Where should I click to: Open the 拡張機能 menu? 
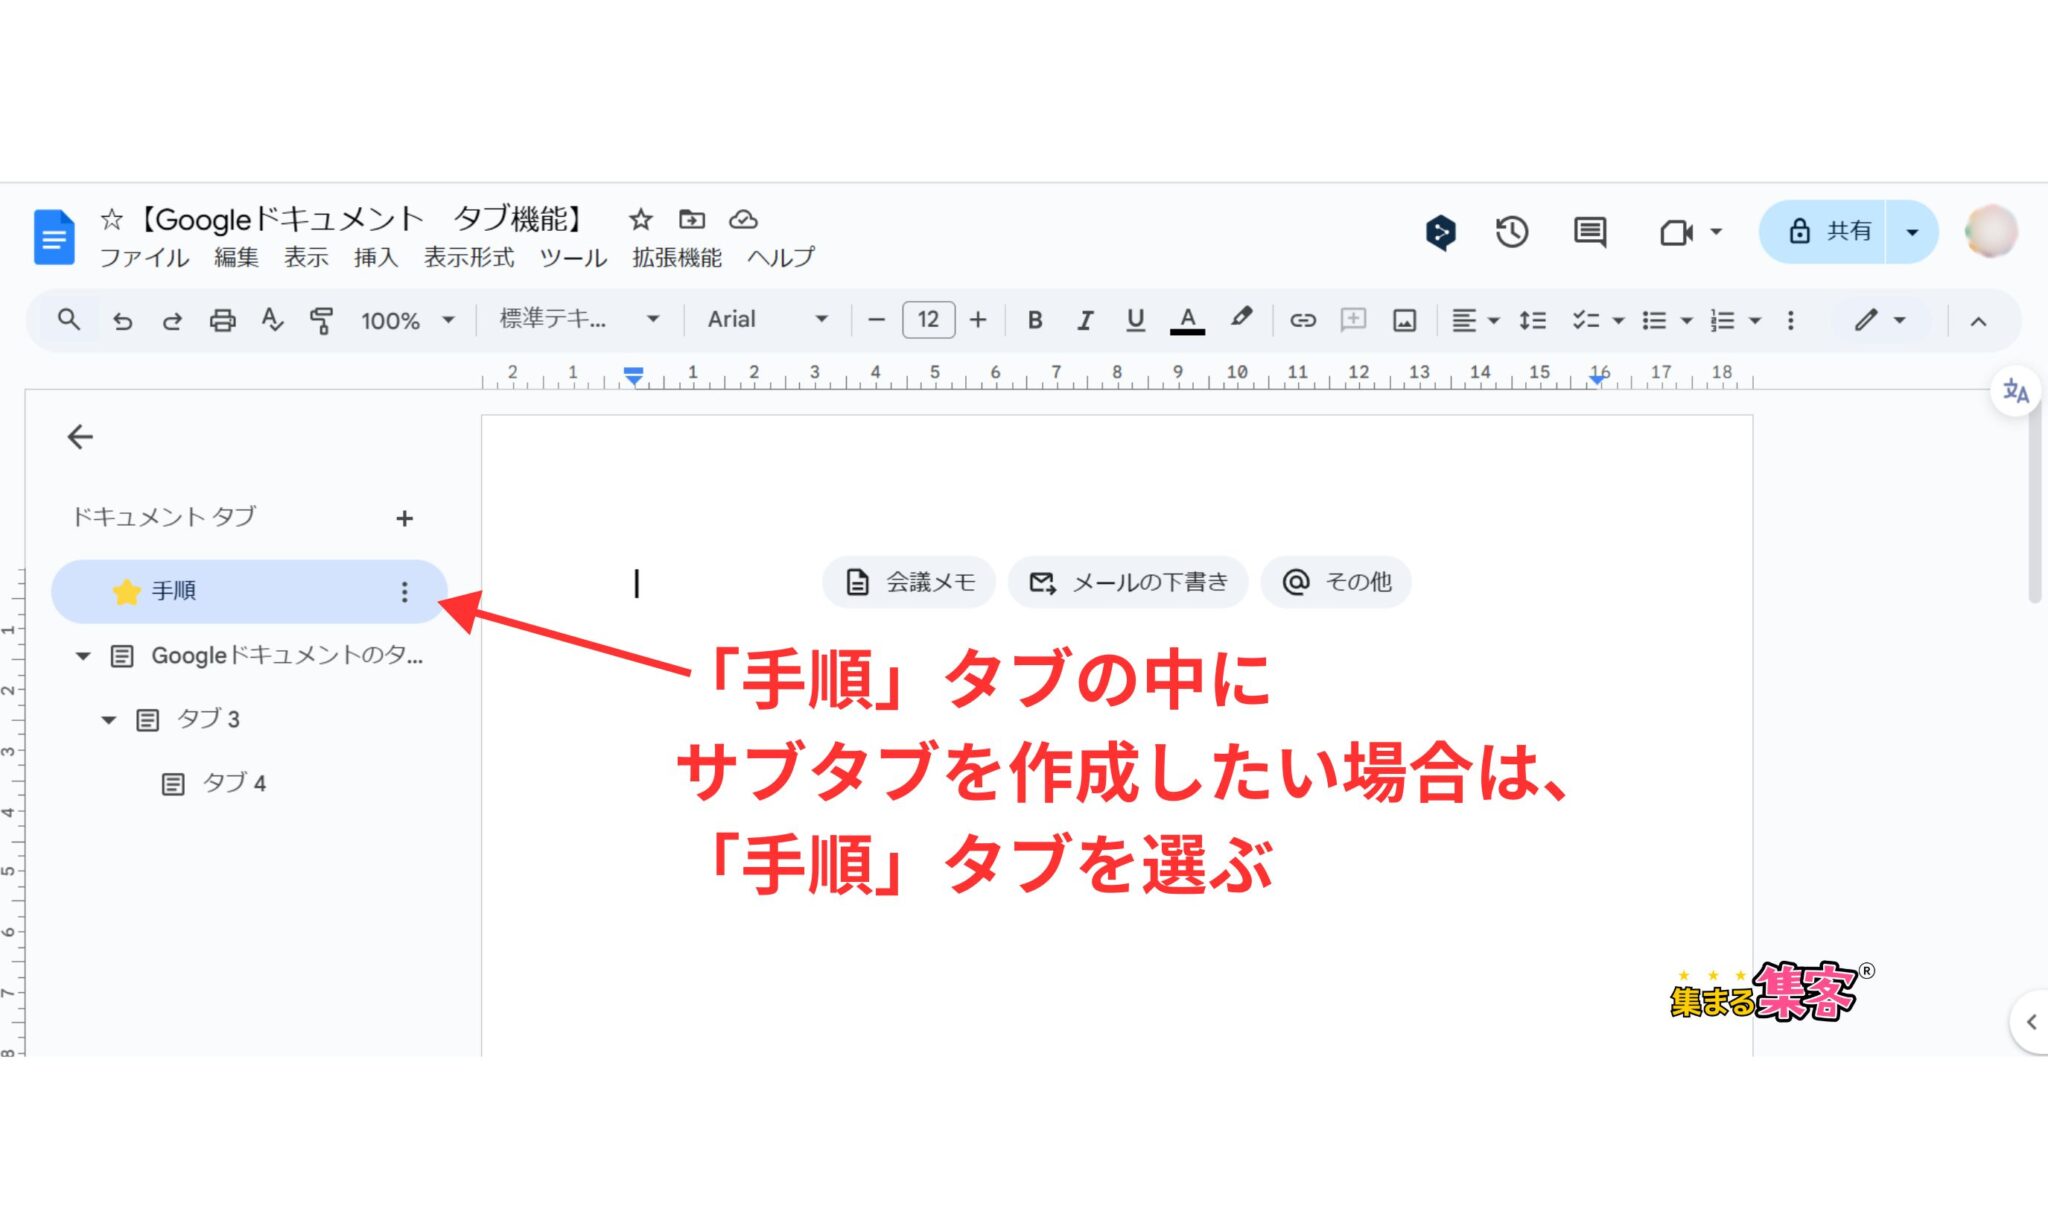point(677,257)
